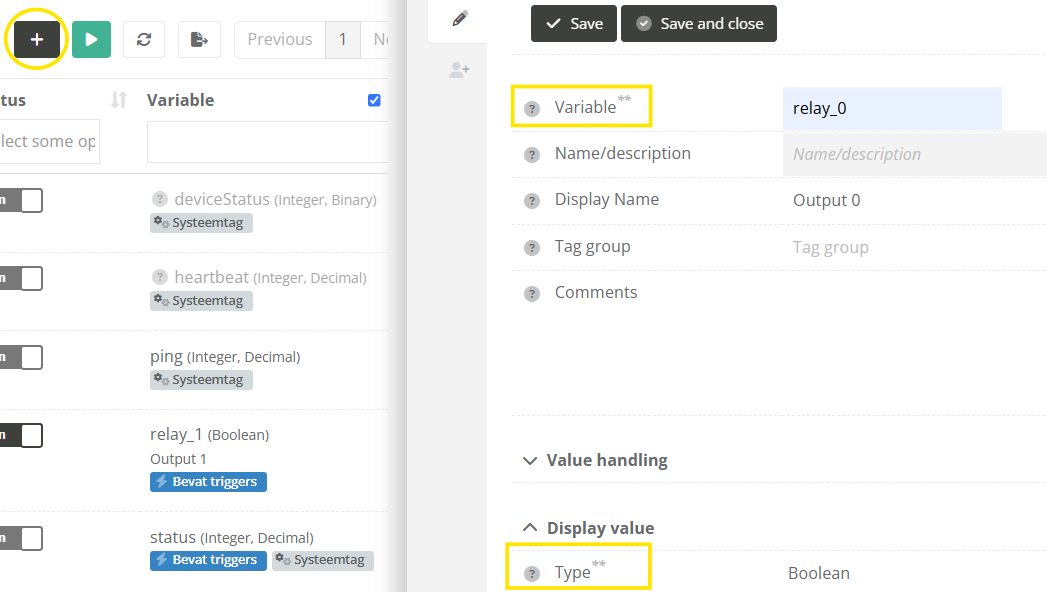Open the pencil edit tab
This screenshot has width=1047, height=592.
coord(459,19)
